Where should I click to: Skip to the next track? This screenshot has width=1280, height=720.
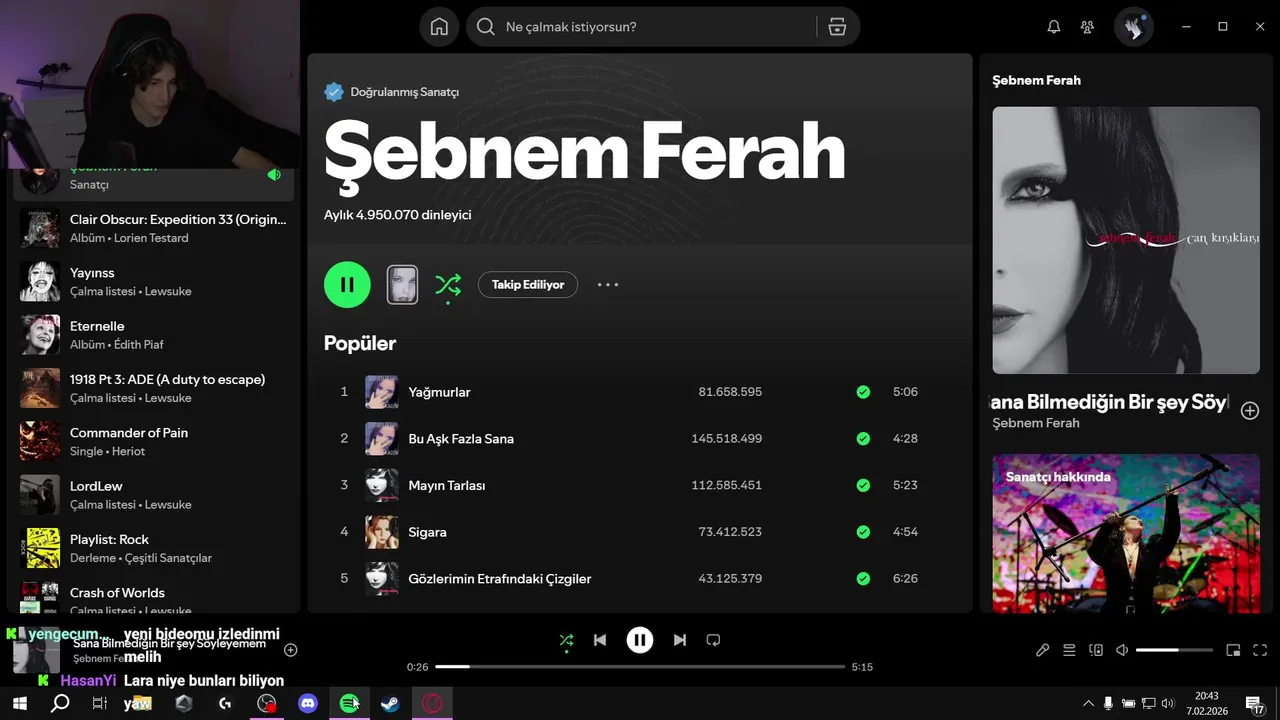click(680, 640)
